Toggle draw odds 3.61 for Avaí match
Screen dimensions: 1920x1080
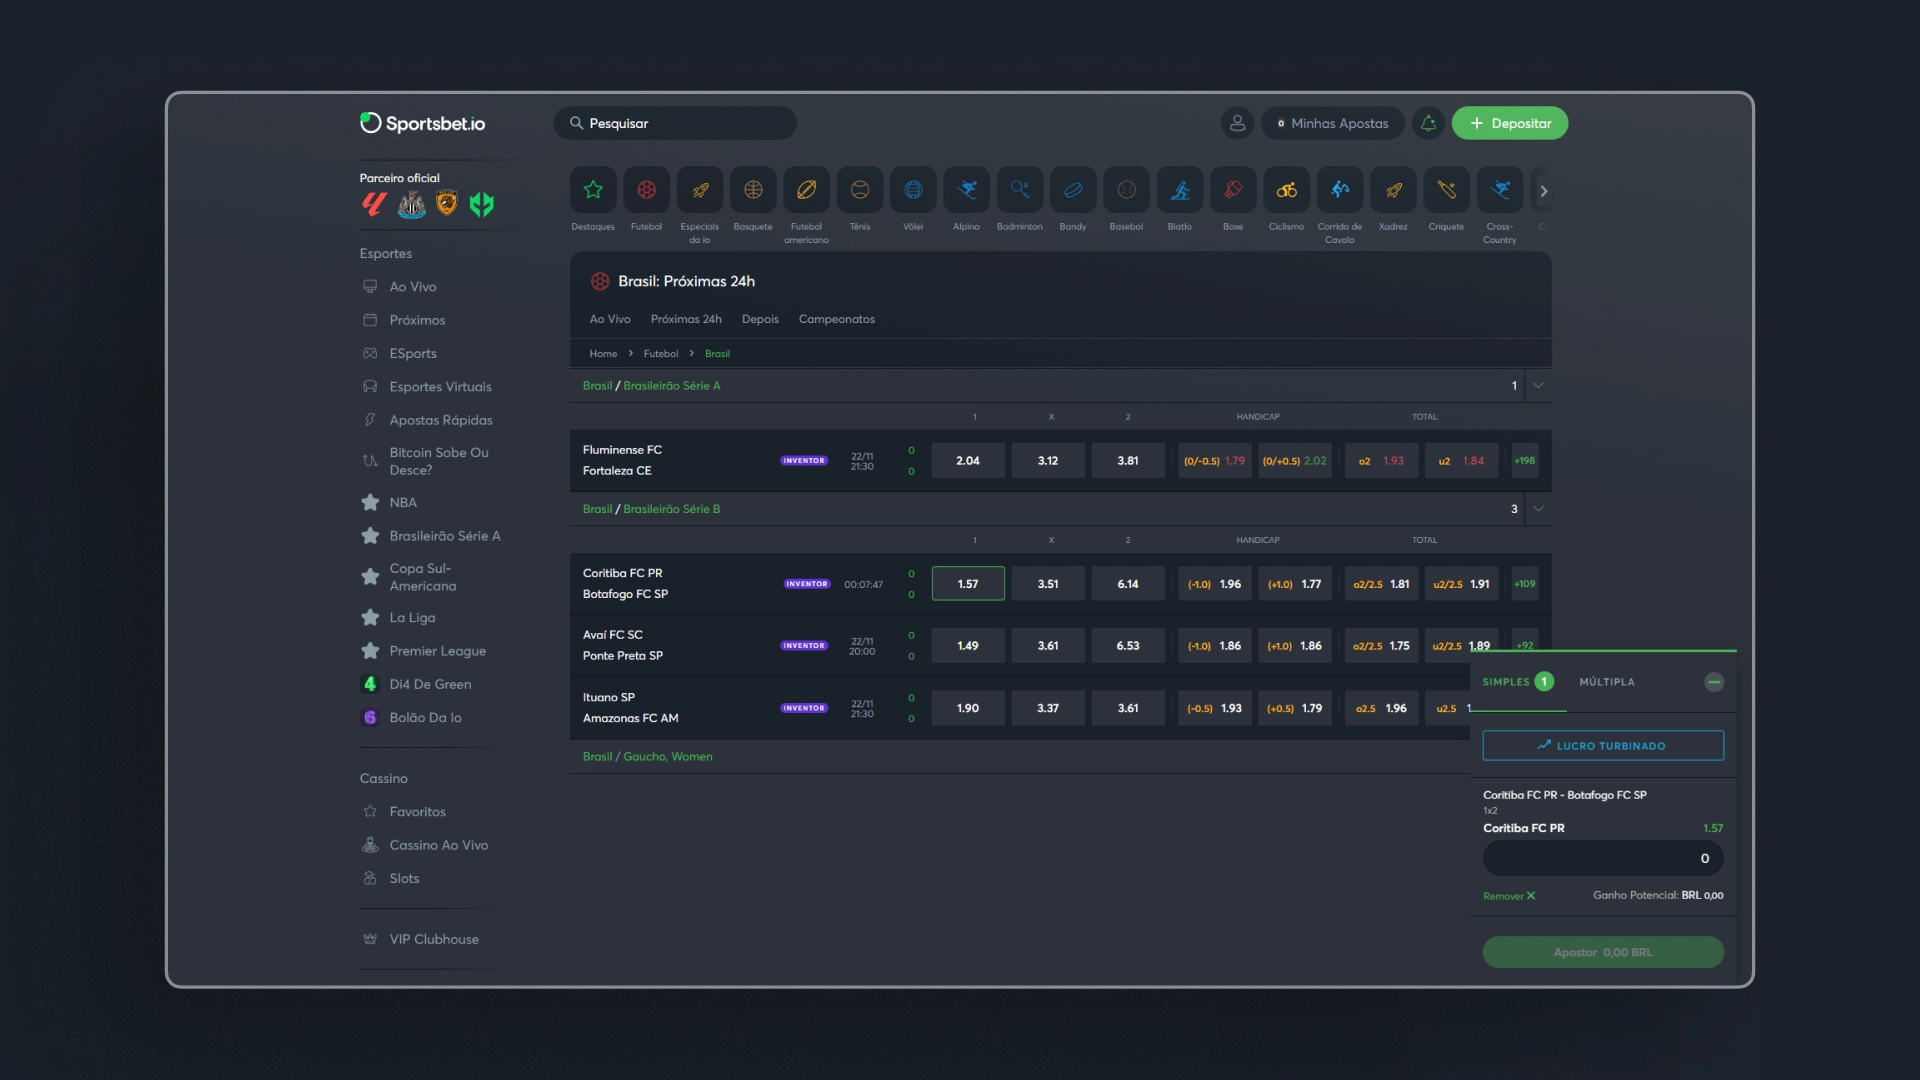coord(1048,646)
